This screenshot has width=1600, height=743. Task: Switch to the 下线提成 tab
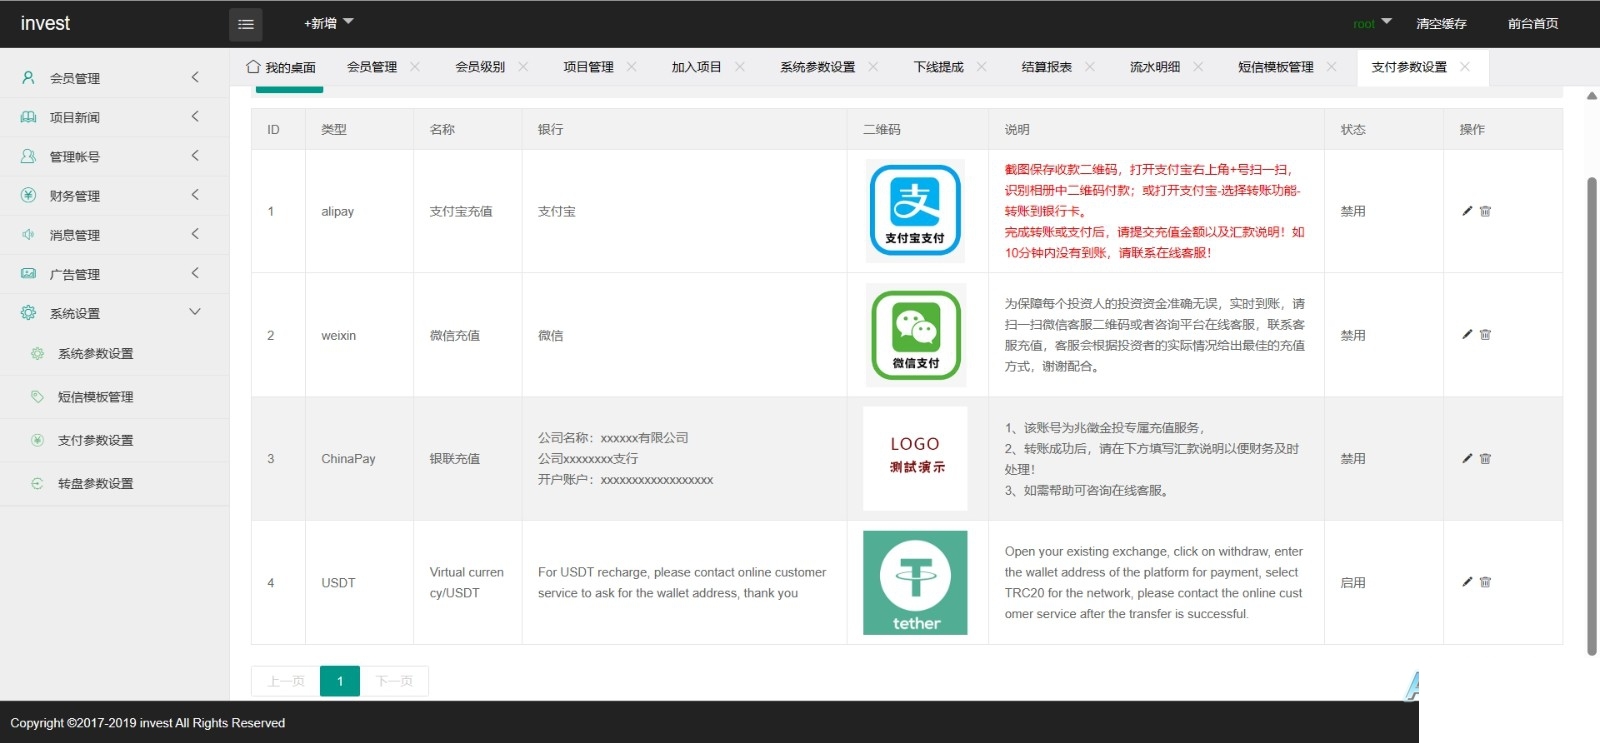pyautogui.click(x=939, y=67)
